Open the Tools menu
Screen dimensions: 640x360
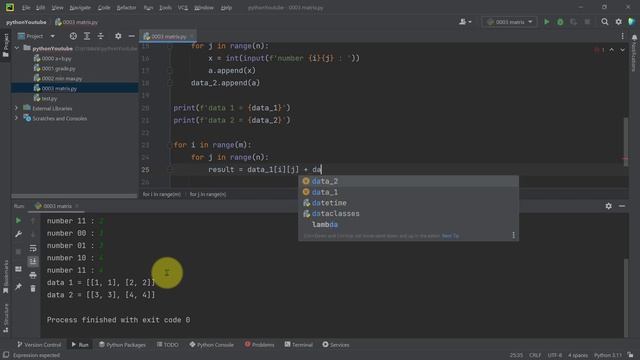(x=165, y=7)
